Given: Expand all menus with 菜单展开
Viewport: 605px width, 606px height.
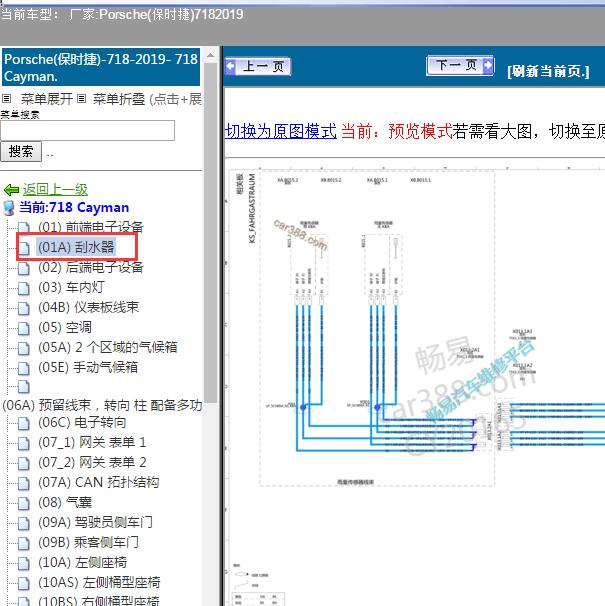Looking at the screenshot, I should coord(47,99).
